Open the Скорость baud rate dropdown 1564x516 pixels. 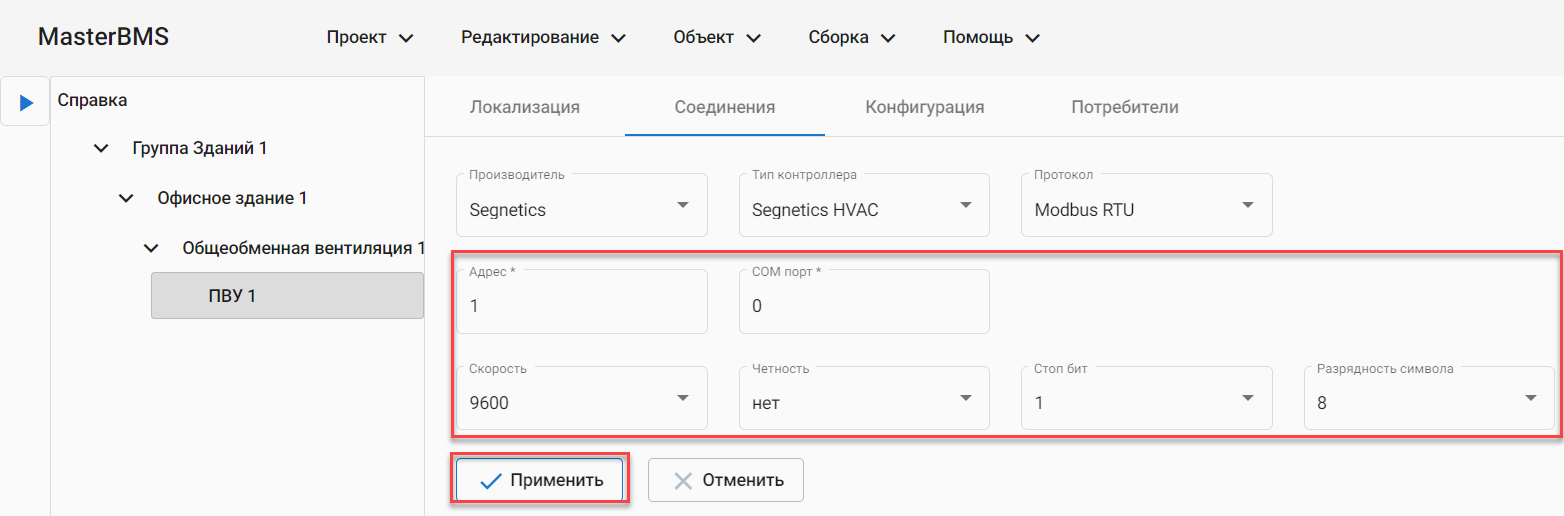[x=581, y=399]
